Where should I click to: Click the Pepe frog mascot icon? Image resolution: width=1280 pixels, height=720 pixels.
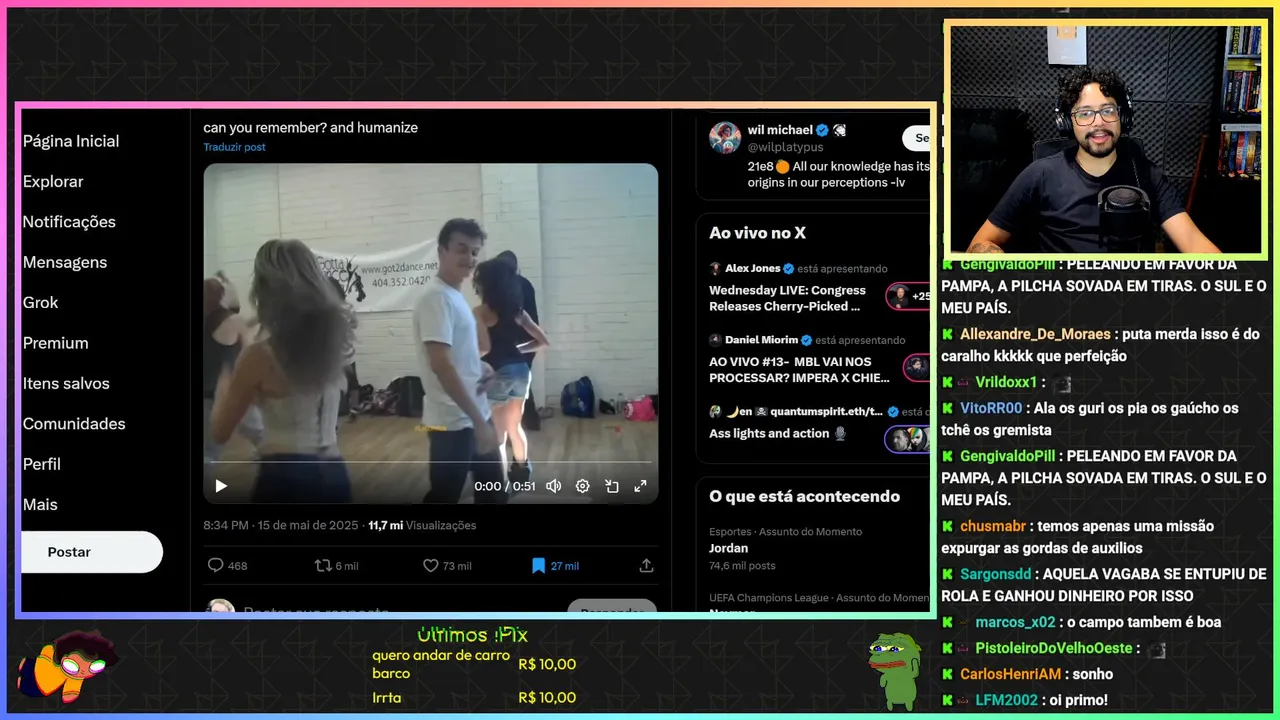tap(894, 671)
